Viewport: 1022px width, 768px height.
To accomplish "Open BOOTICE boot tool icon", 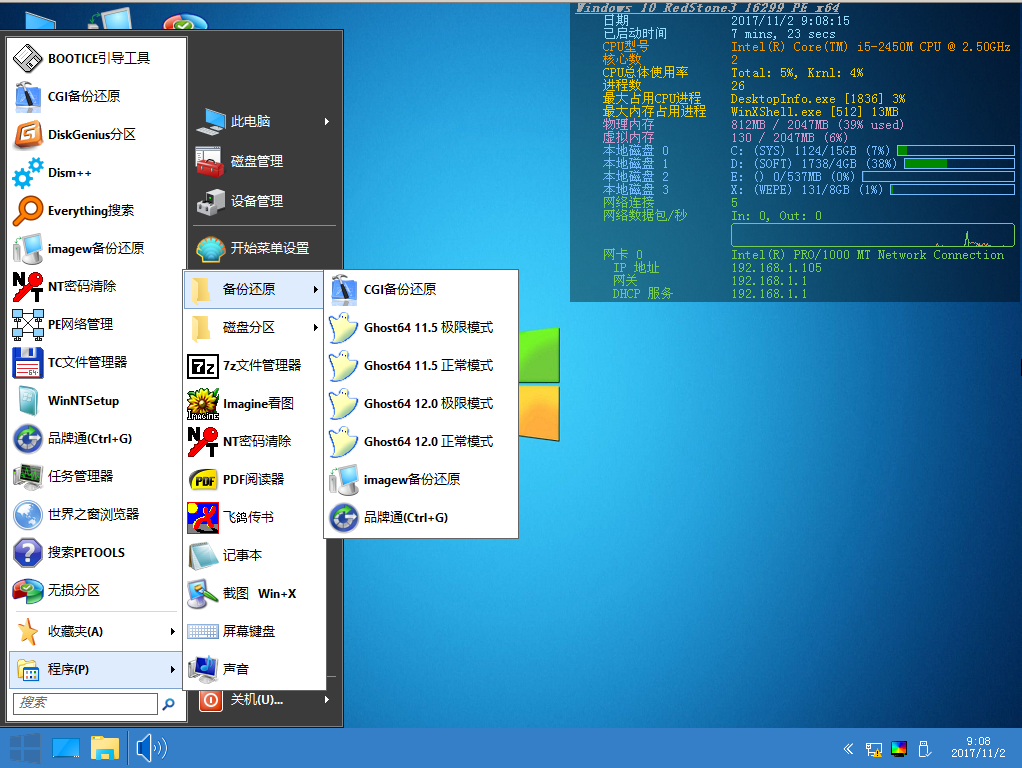I will [x=28, y=58].
